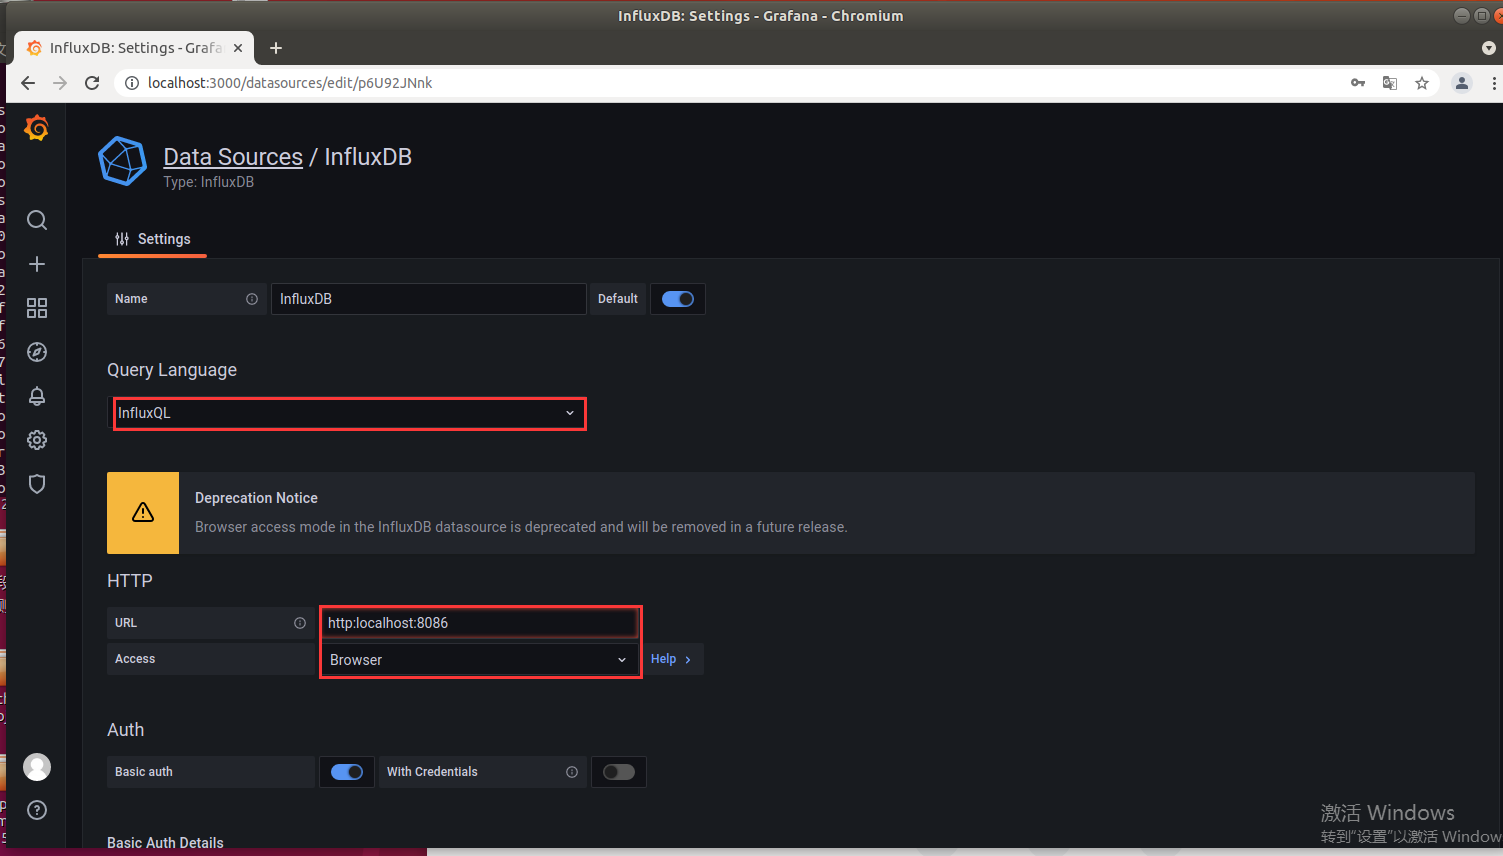
Task: Click the browser address bar
Action: coord(740,83)
